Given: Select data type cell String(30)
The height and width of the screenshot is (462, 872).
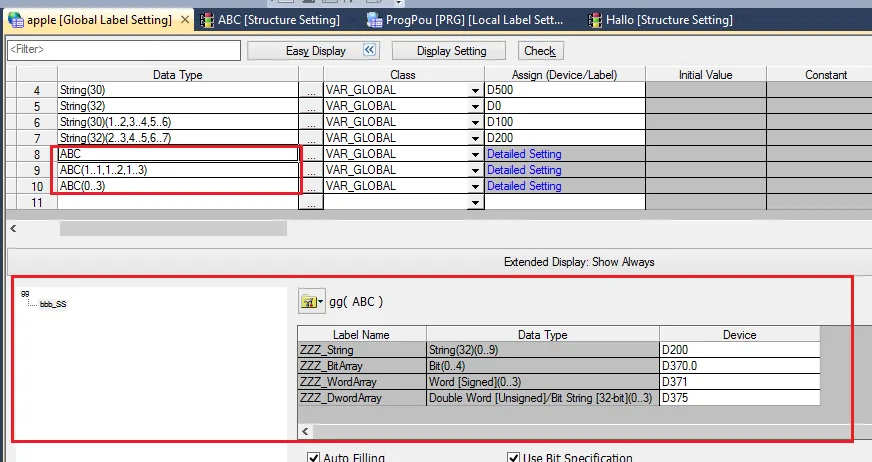Looking at the screenshot, I should [177, 90].
